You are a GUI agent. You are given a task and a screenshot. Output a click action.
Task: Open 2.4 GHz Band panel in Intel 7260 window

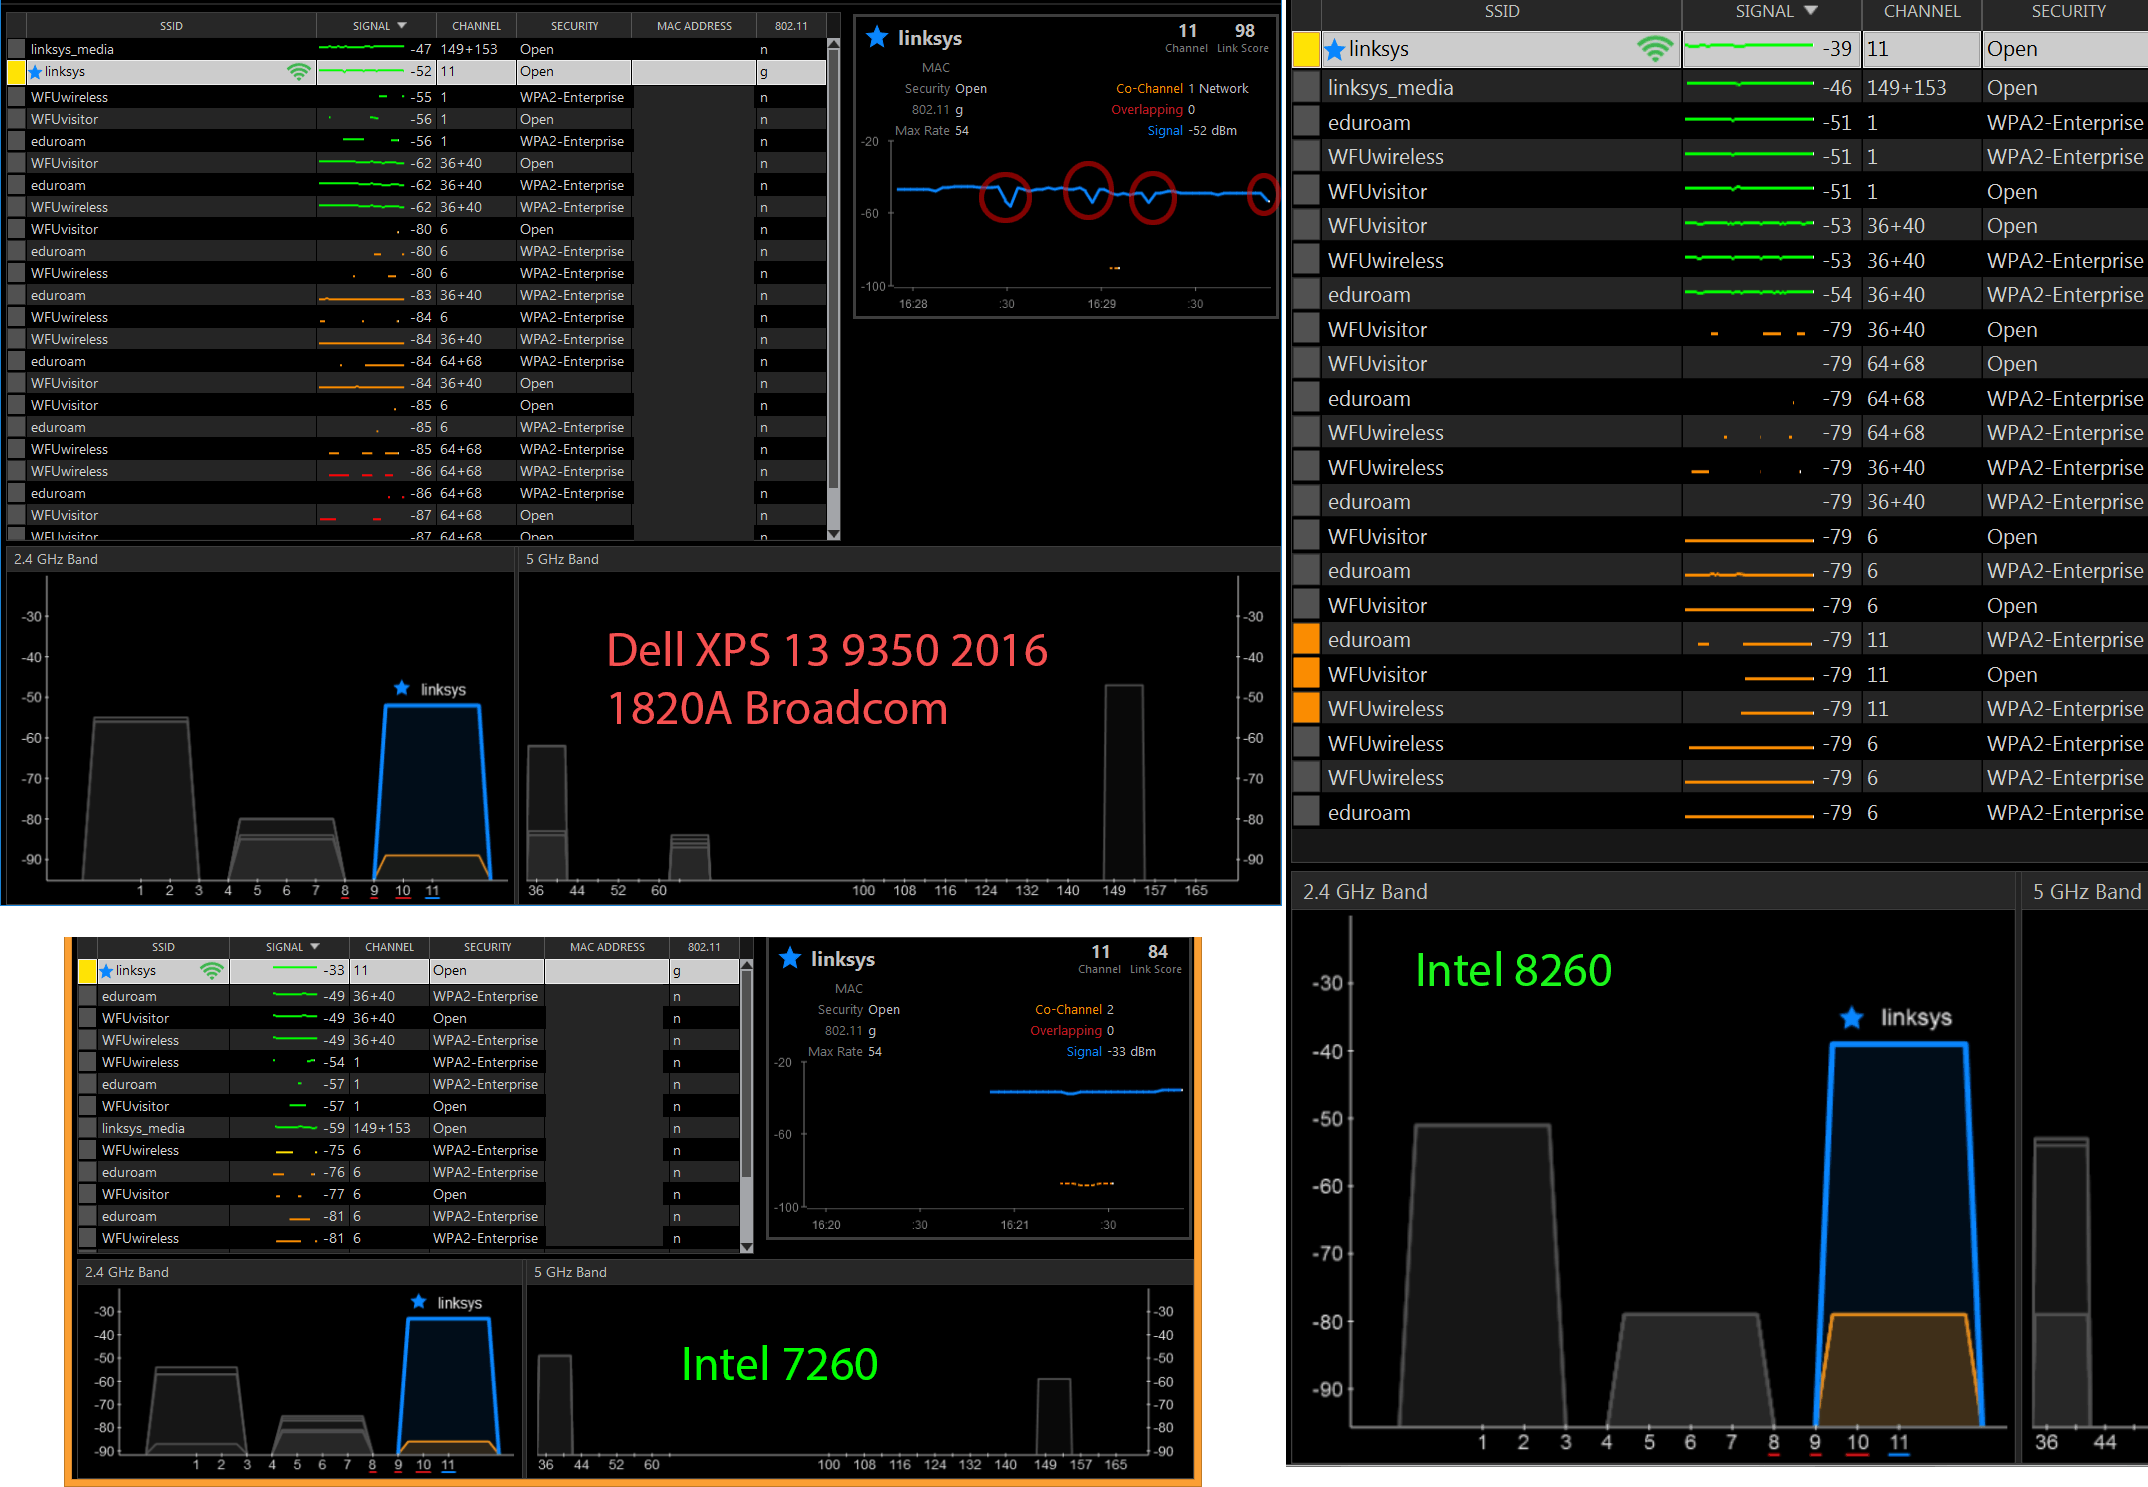126,1272
